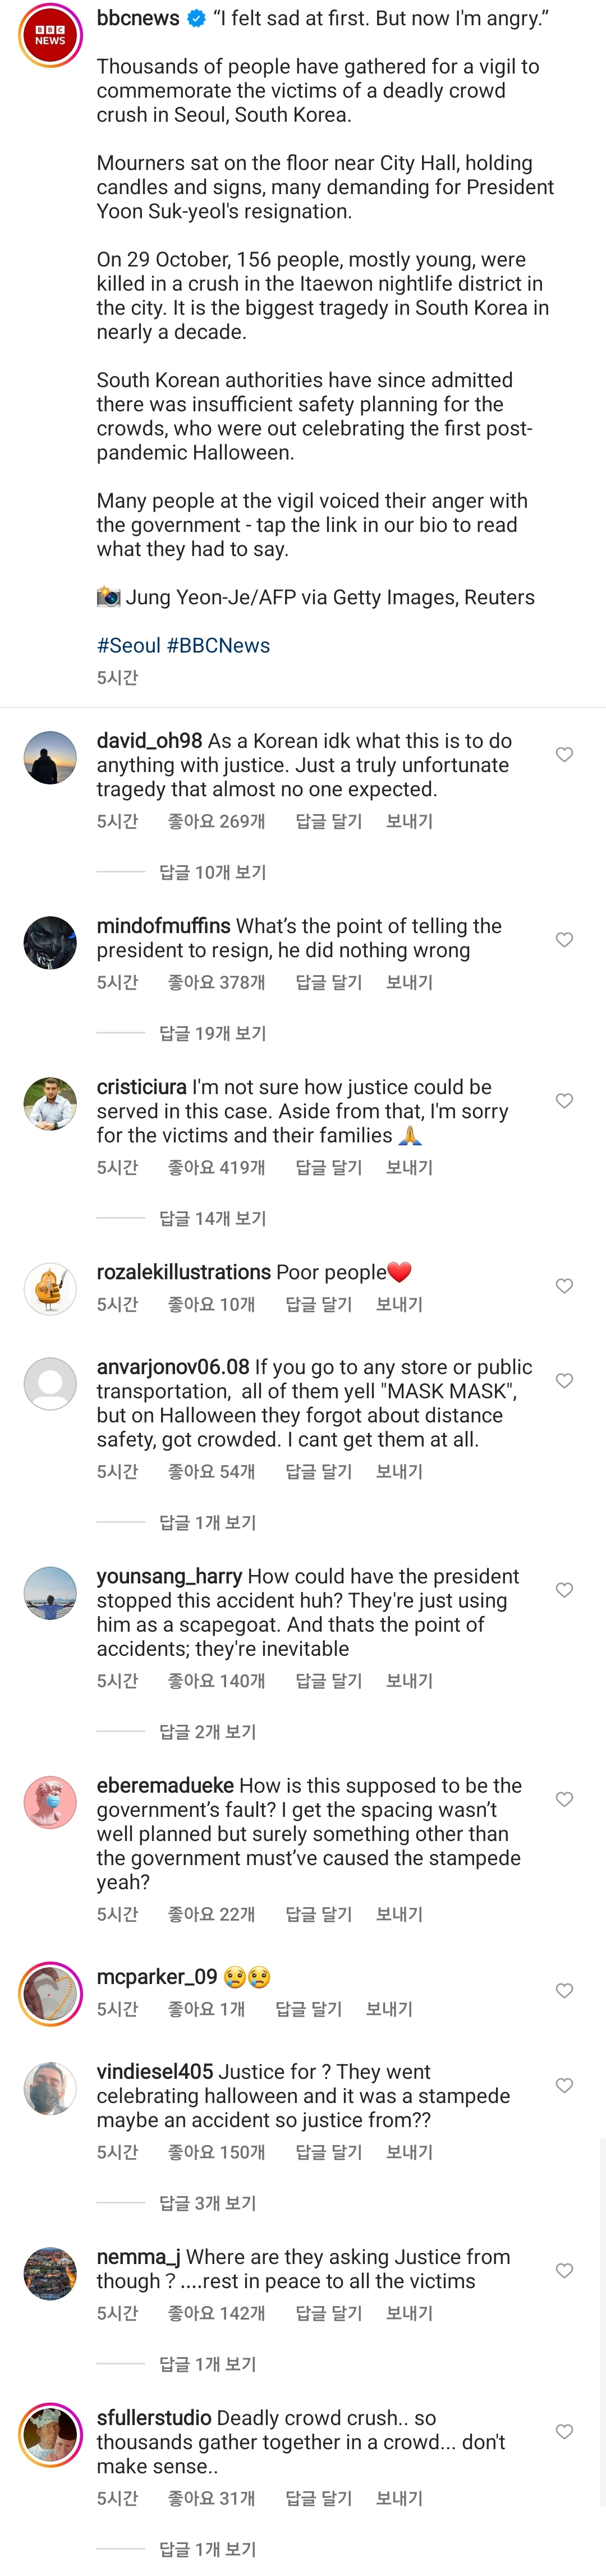Click eberemadueke's statue avatar
The height and width of the screenshot is (2576, 606).
pyautogui.click(x=50, y=1802)
